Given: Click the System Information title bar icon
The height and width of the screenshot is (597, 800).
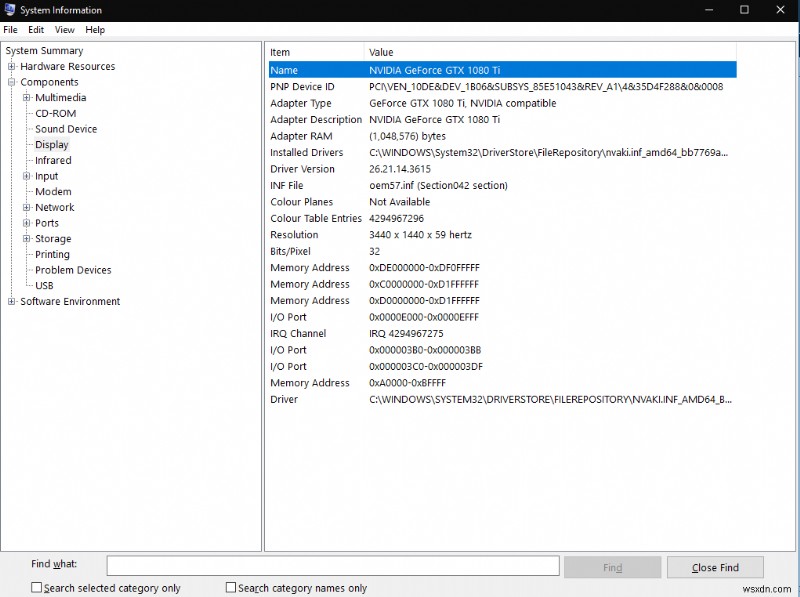Looking at the screenshot, I should coord(10,9).
